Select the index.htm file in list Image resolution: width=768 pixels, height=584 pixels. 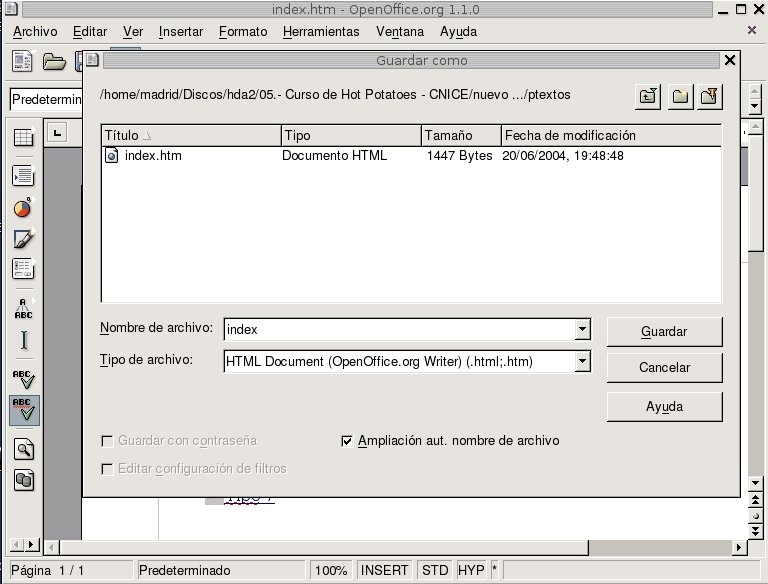152,156
